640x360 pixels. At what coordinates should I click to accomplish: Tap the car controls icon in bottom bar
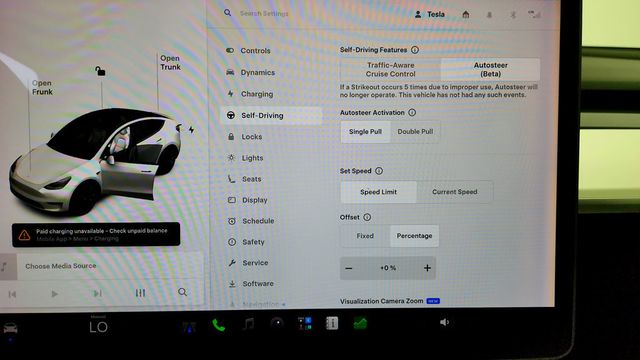(x=10, y=328)
